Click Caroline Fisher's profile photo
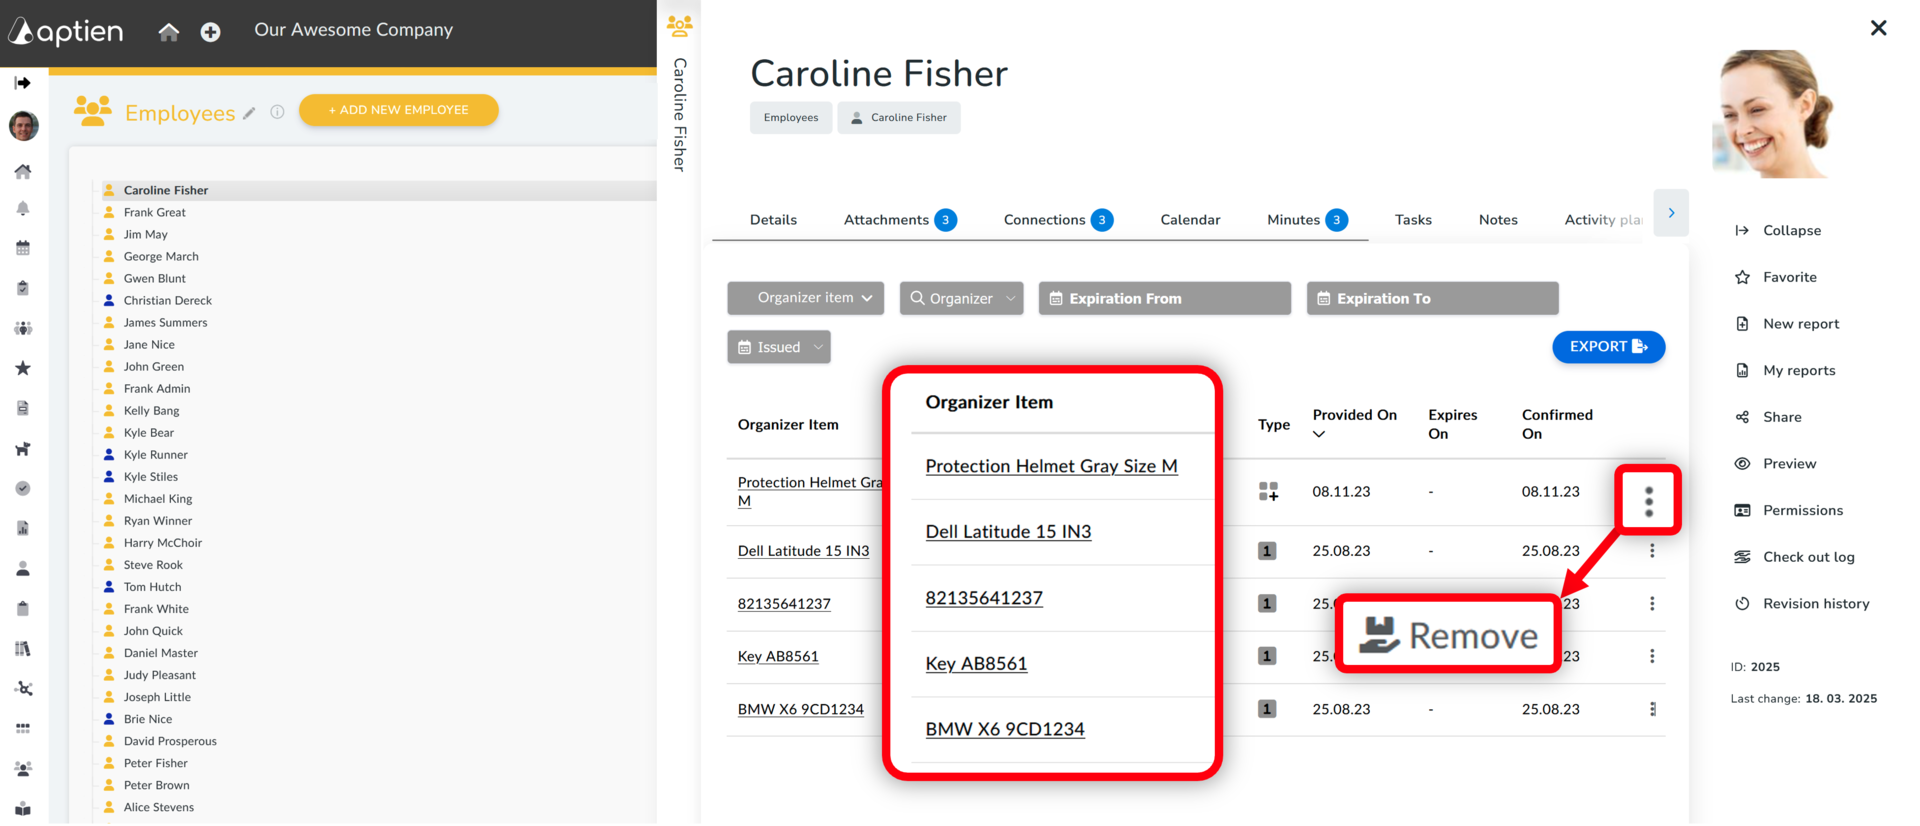 (1775, 114)
